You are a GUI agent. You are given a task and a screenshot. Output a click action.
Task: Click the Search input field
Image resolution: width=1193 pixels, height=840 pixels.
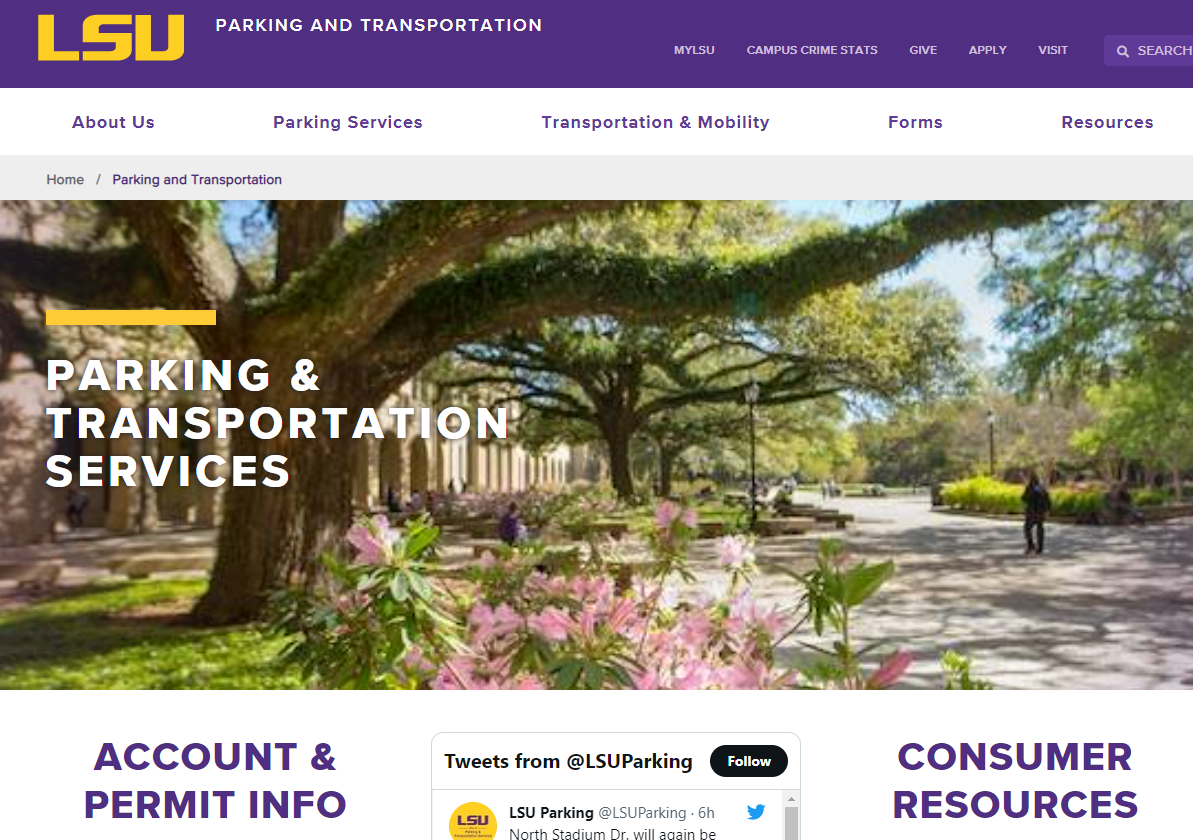click(x=1149, y=50)
